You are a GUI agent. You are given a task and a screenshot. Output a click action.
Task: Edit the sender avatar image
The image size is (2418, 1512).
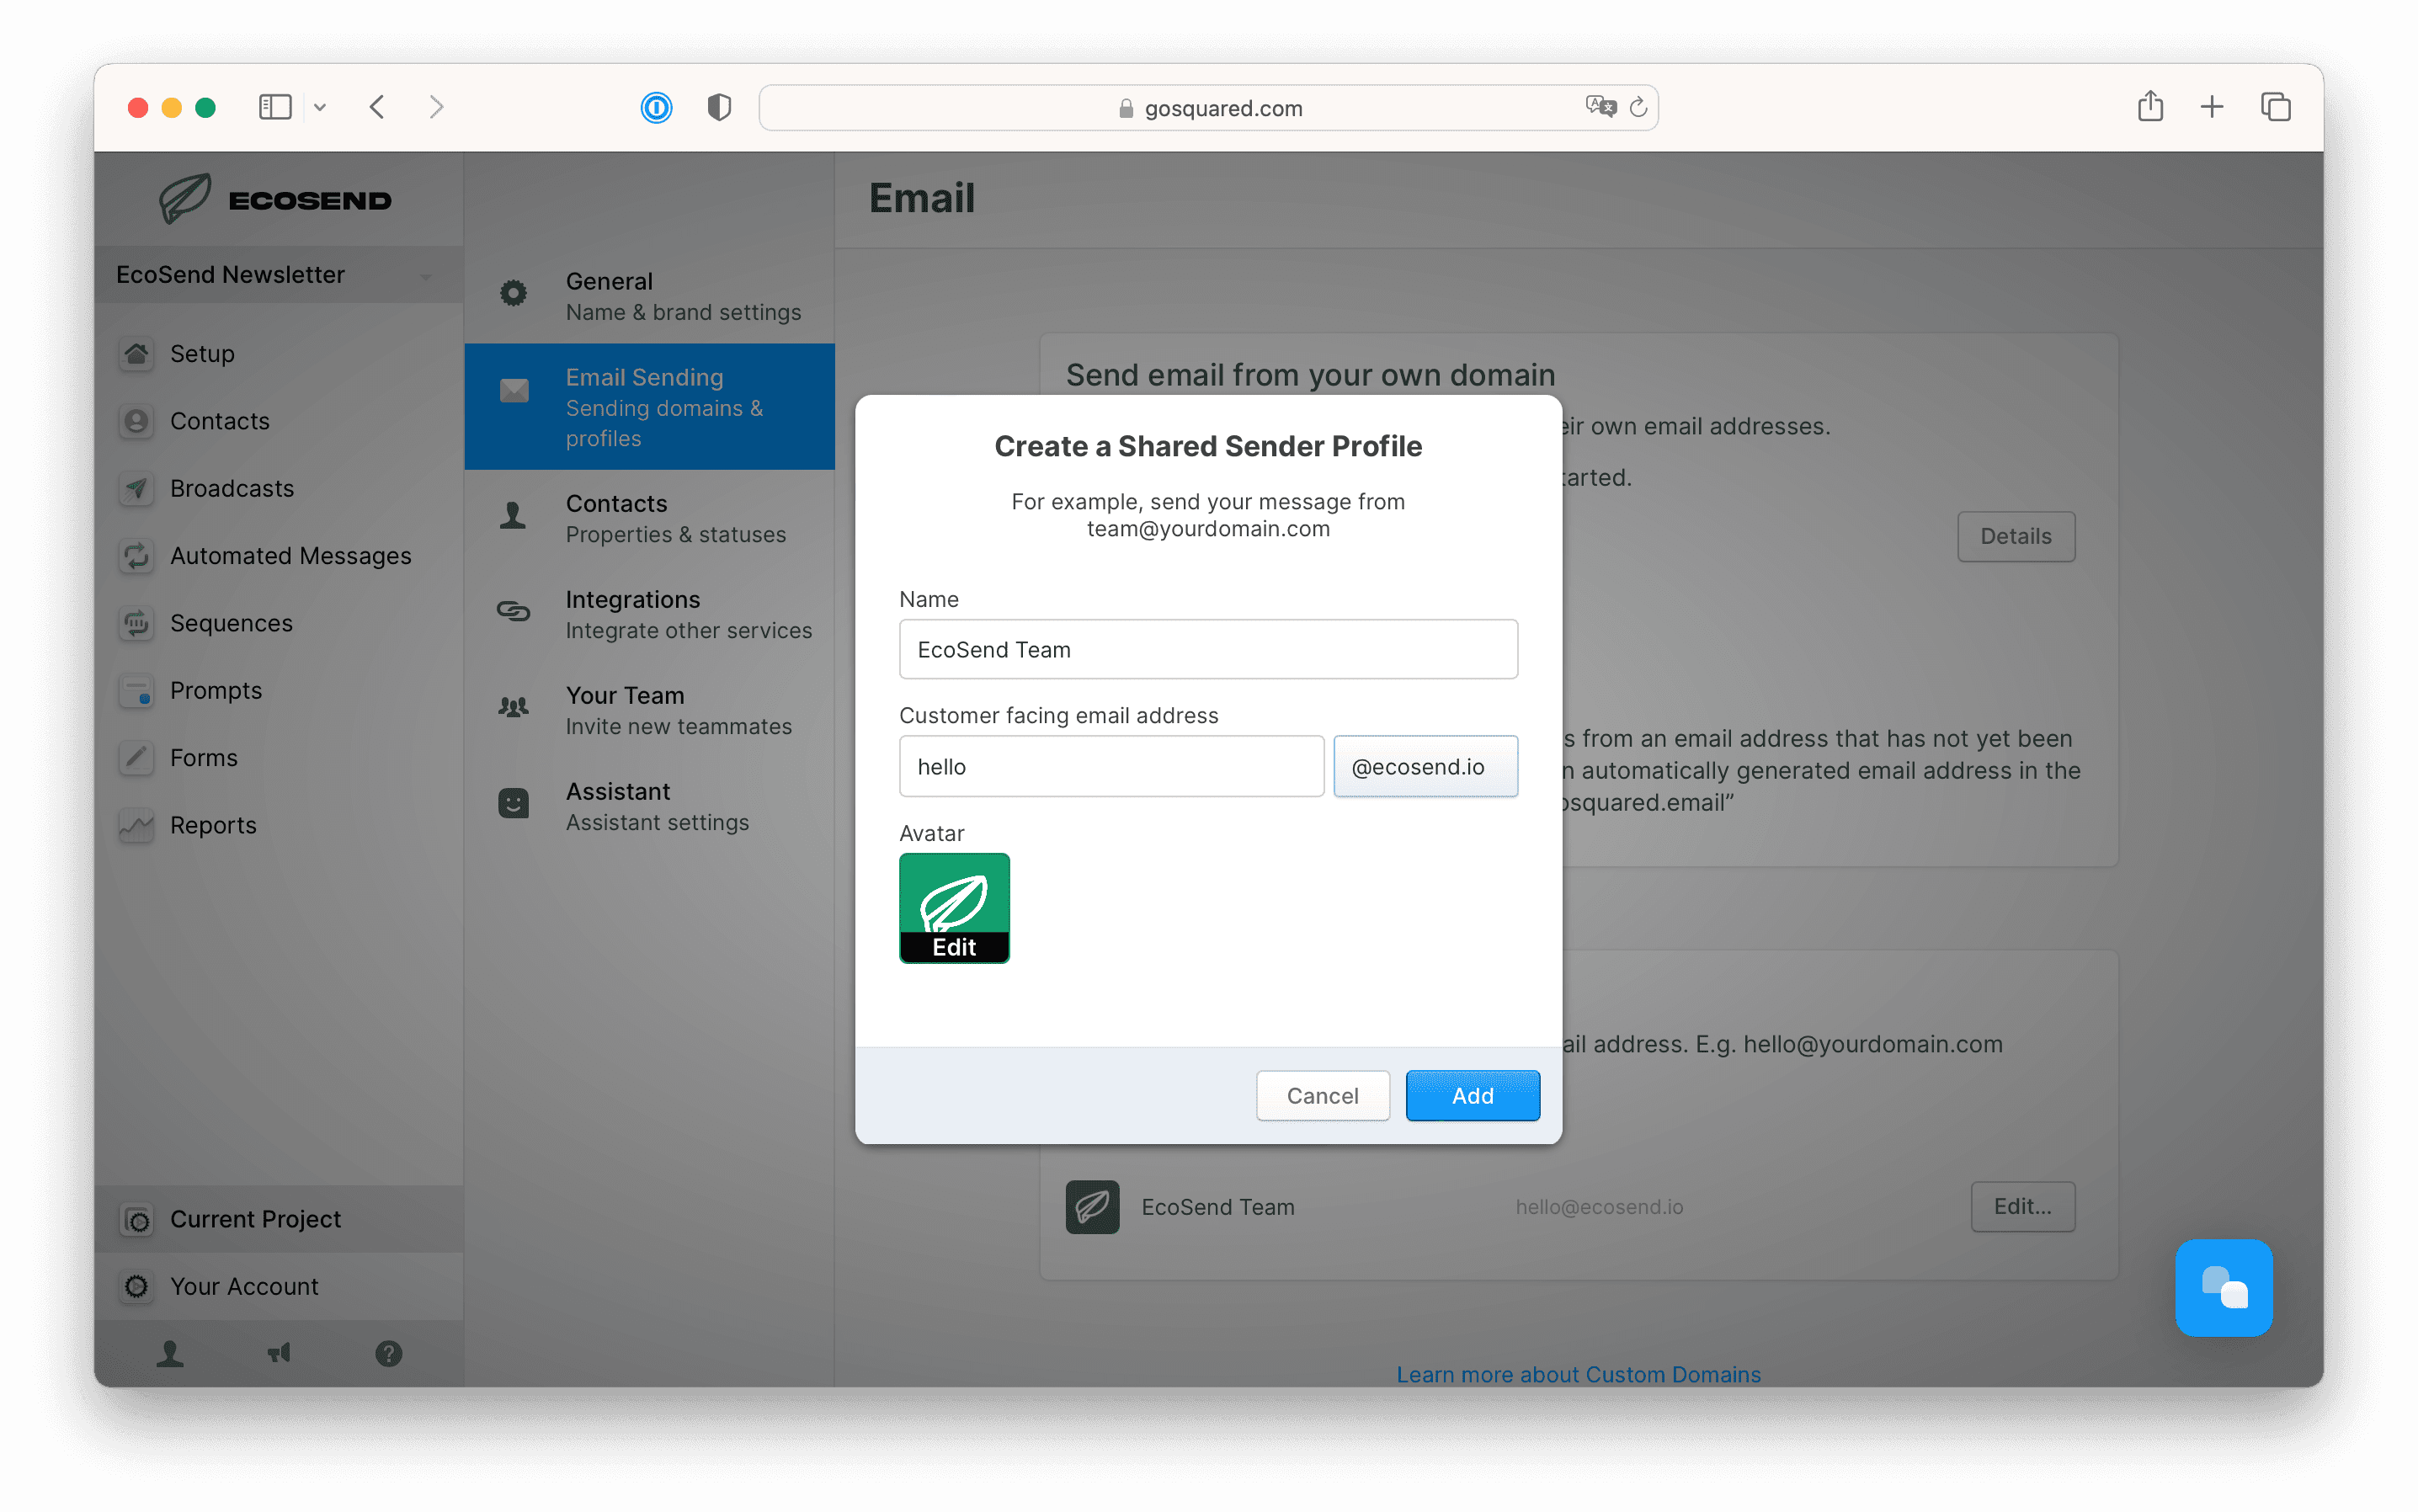tap(954, 908)
